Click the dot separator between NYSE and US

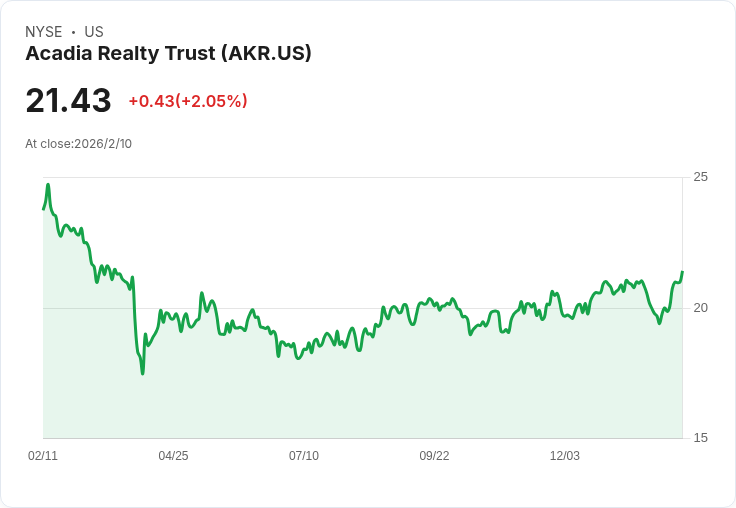73,32
